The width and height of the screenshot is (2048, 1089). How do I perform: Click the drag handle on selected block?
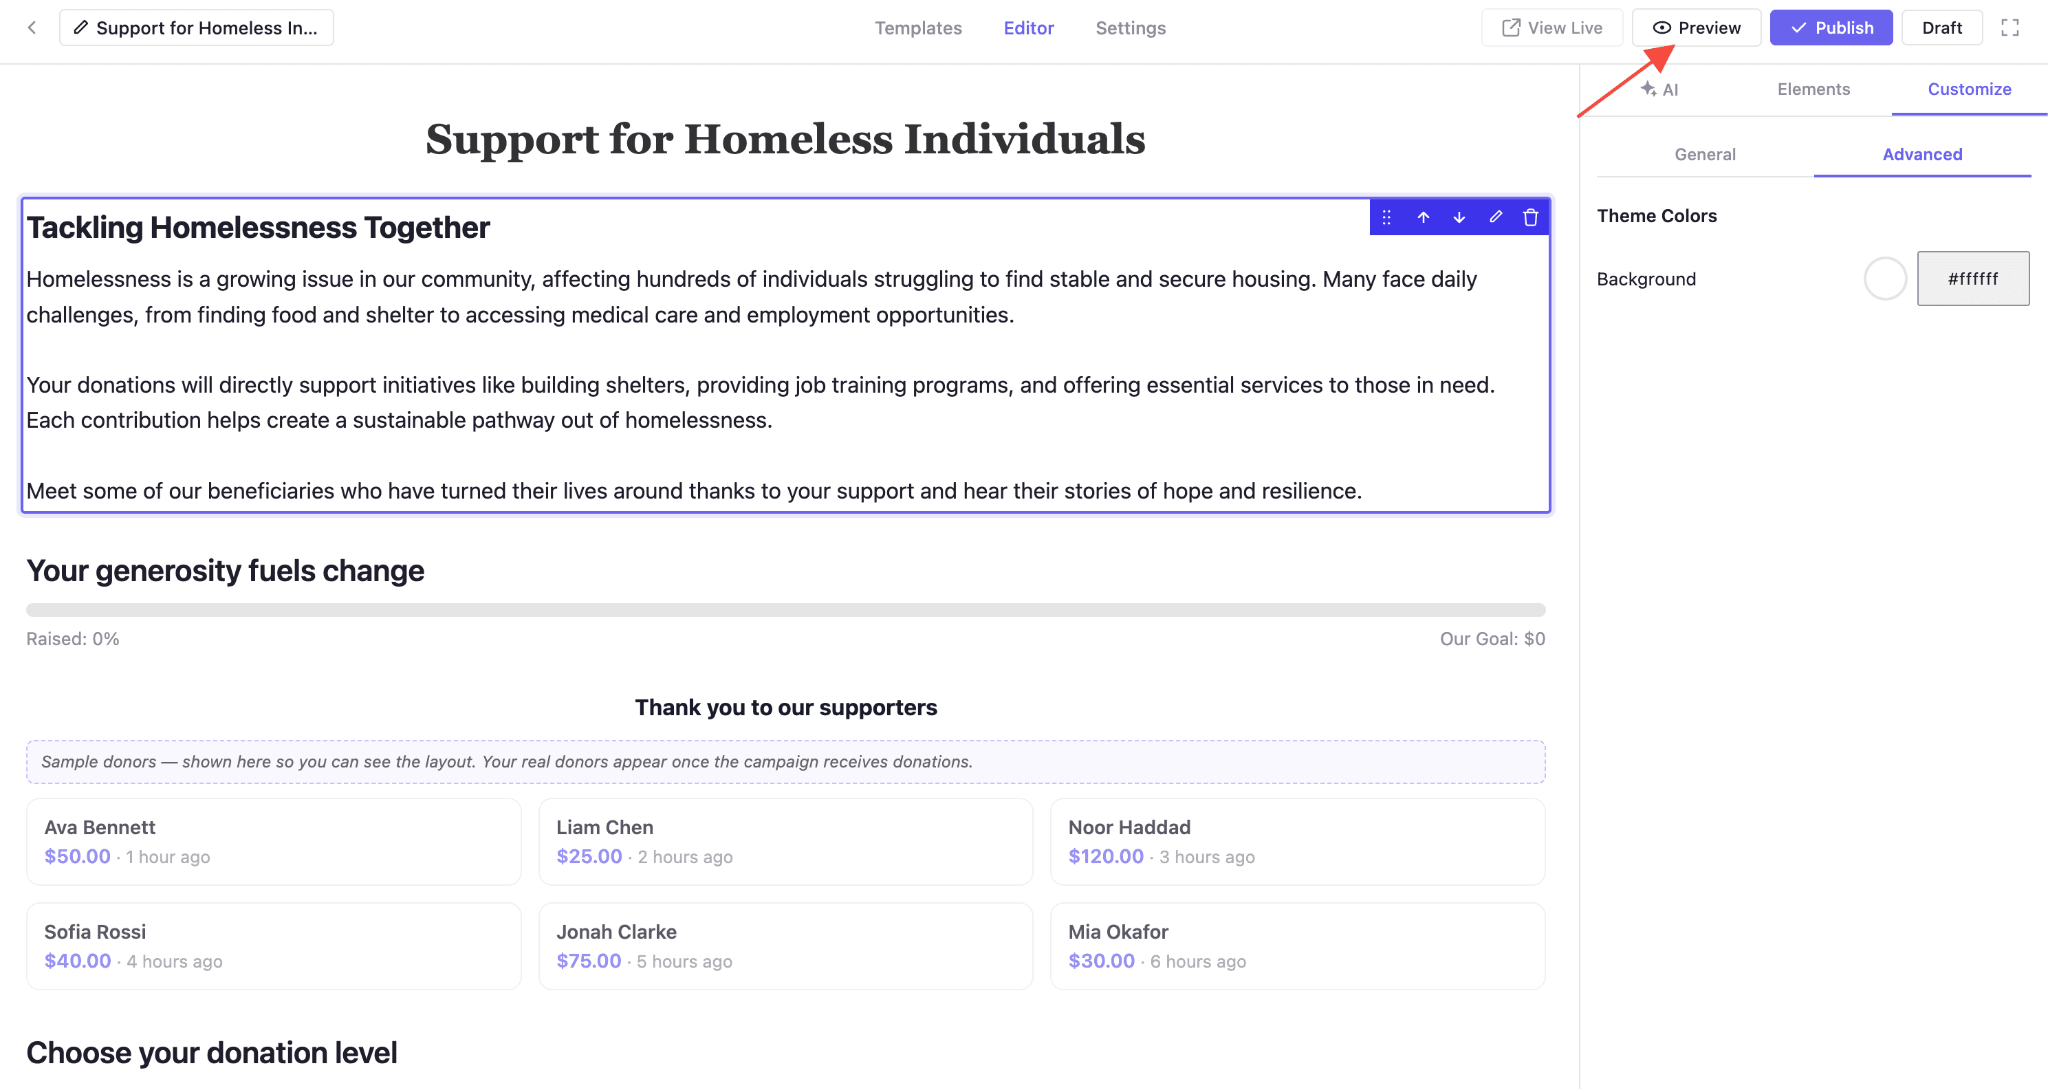(x=1386, y=217)
